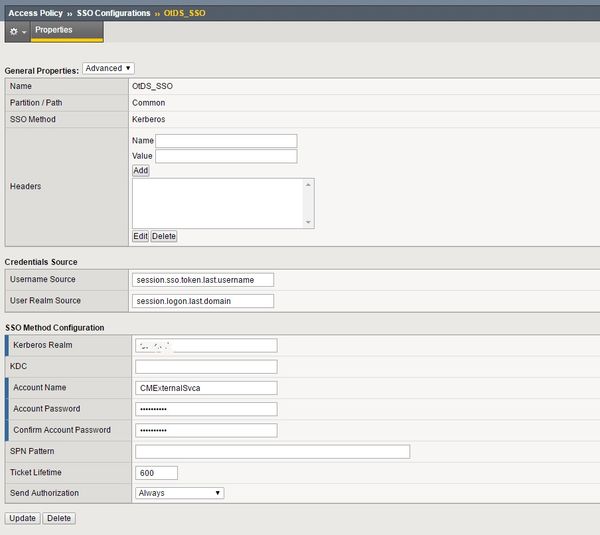The width and height of the screenshot is (600, 535).
Task: Click the Delete header button below list
Action: [x=164, y=236]
